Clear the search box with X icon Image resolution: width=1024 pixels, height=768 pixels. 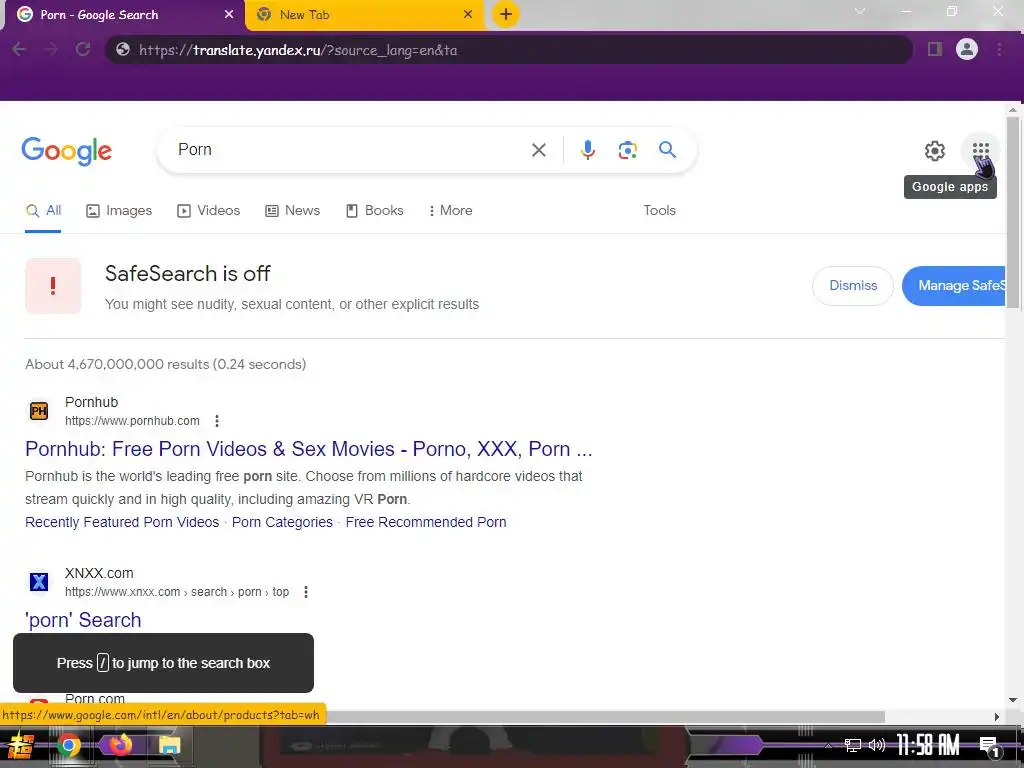coord(539,150)
